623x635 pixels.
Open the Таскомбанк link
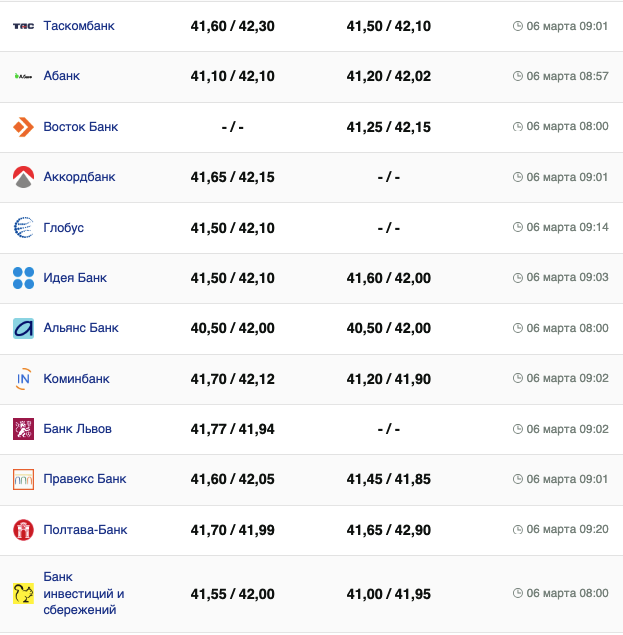click(x=78, y=26)
